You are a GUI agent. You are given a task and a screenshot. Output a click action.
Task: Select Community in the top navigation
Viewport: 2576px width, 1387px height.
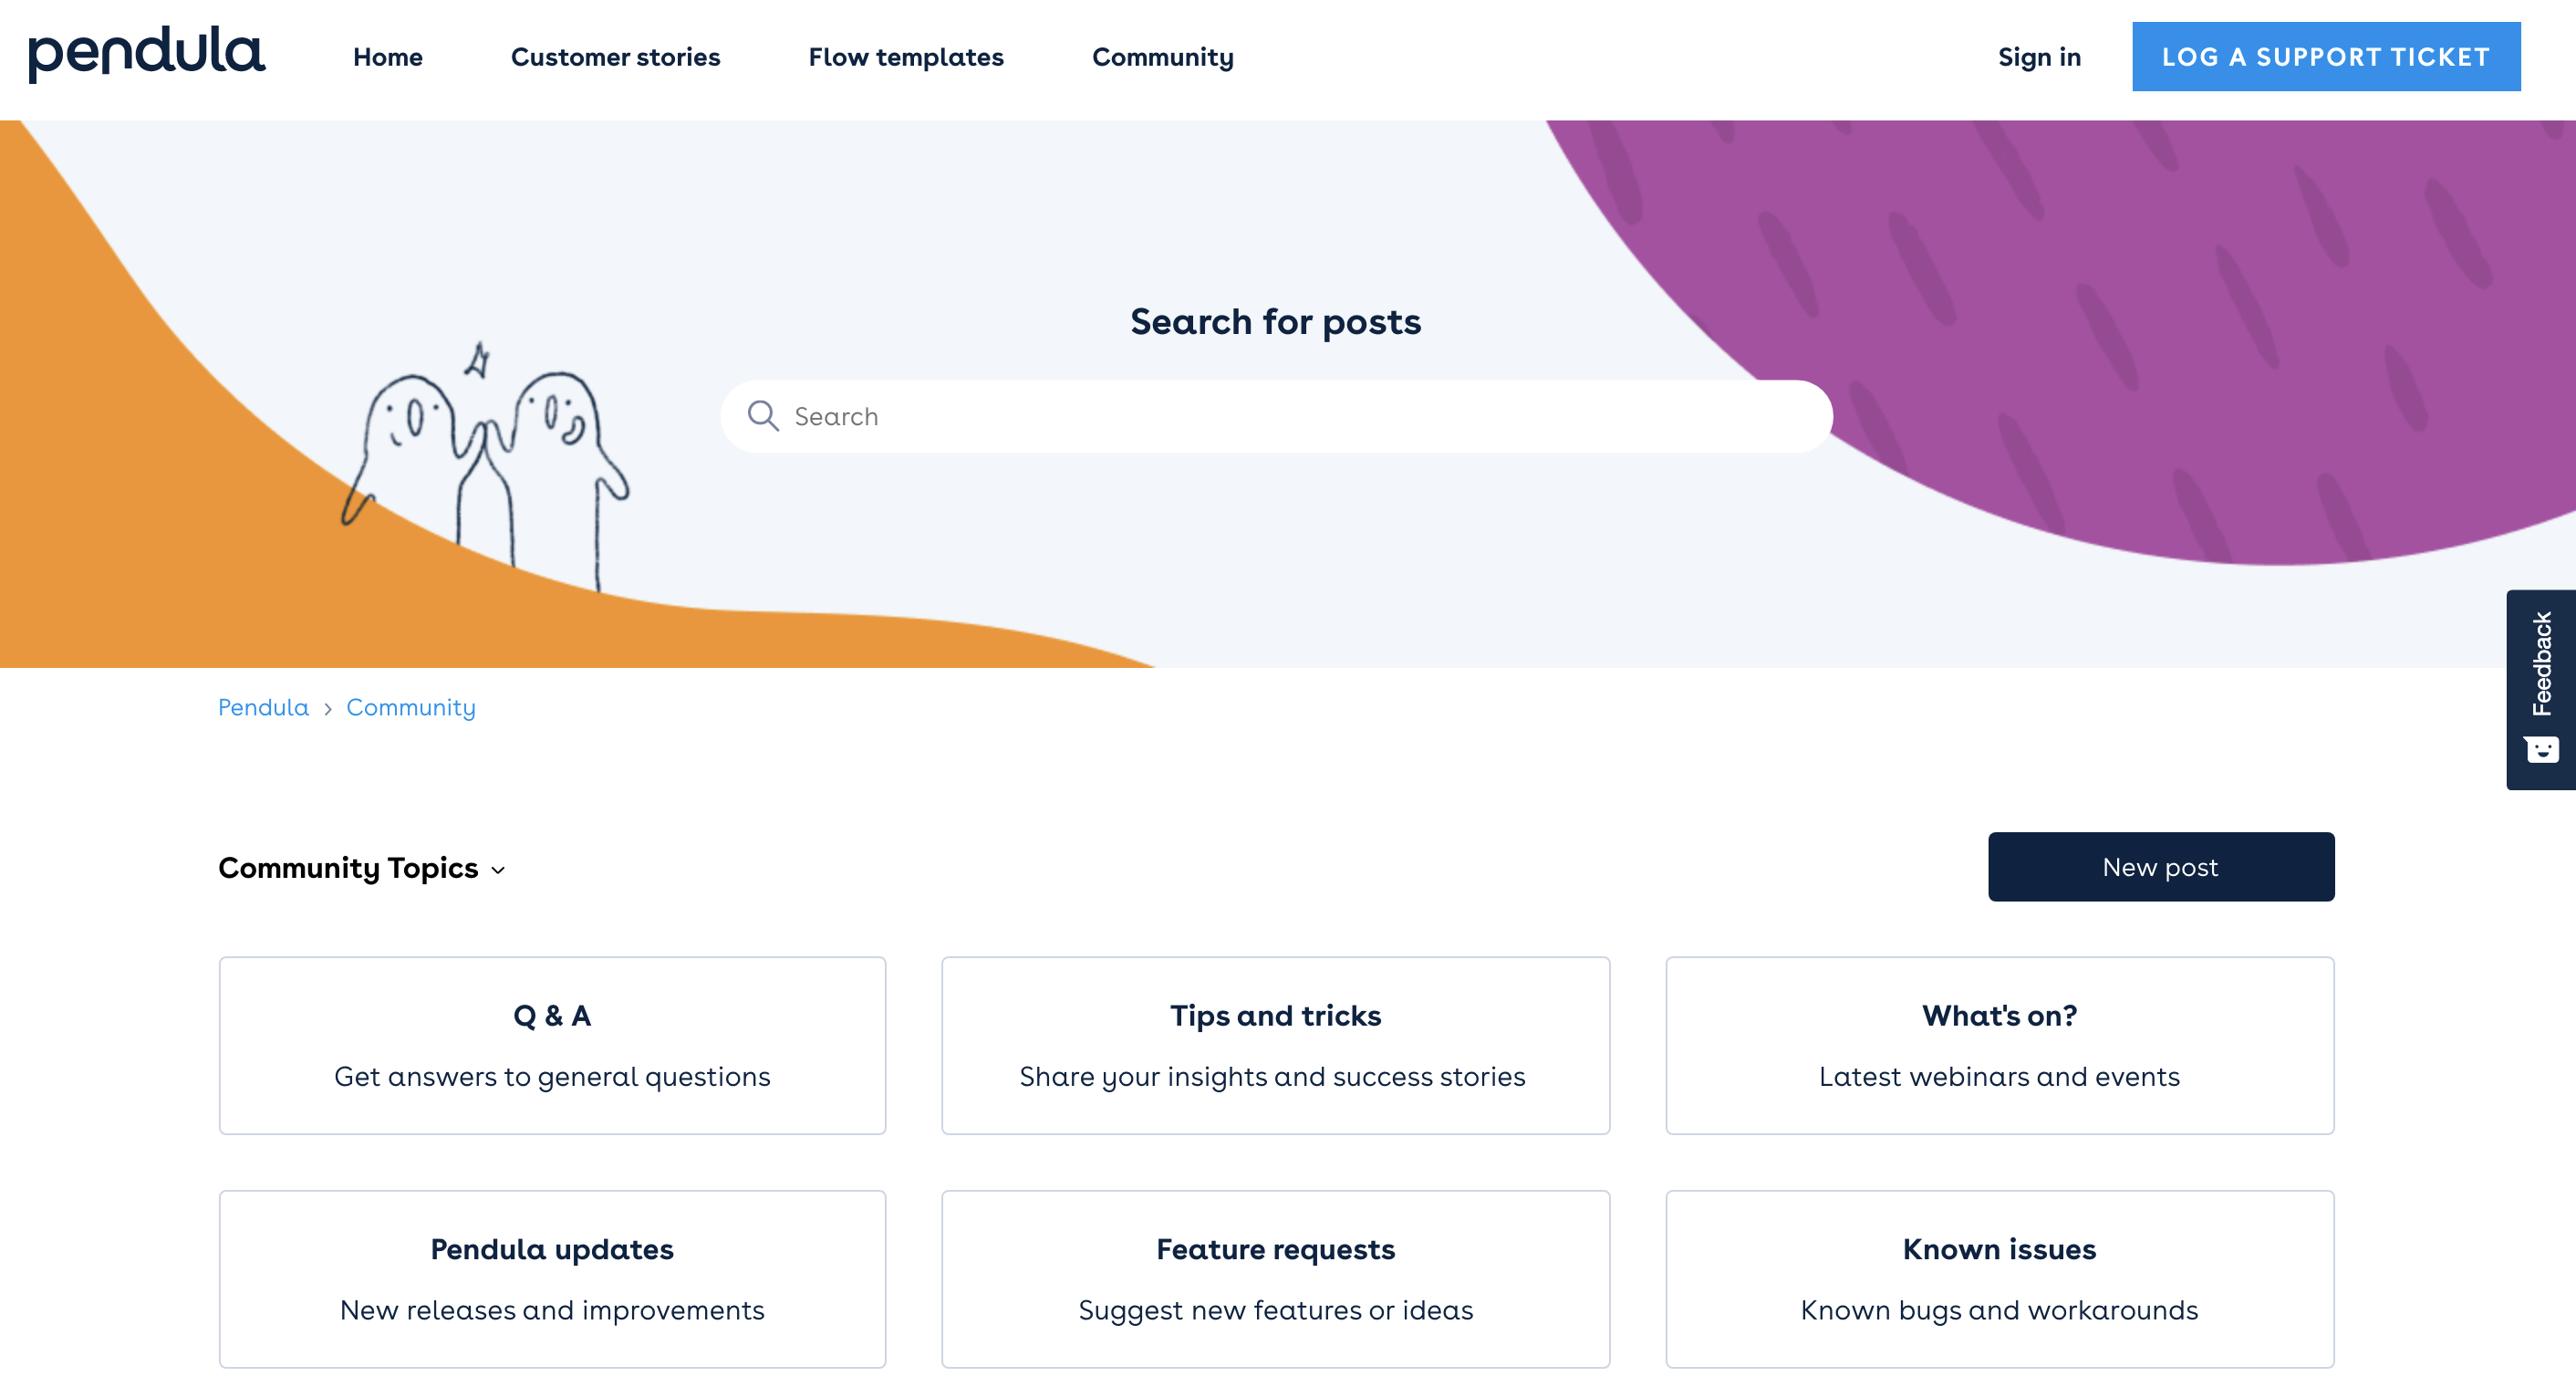click(1162, 57)
